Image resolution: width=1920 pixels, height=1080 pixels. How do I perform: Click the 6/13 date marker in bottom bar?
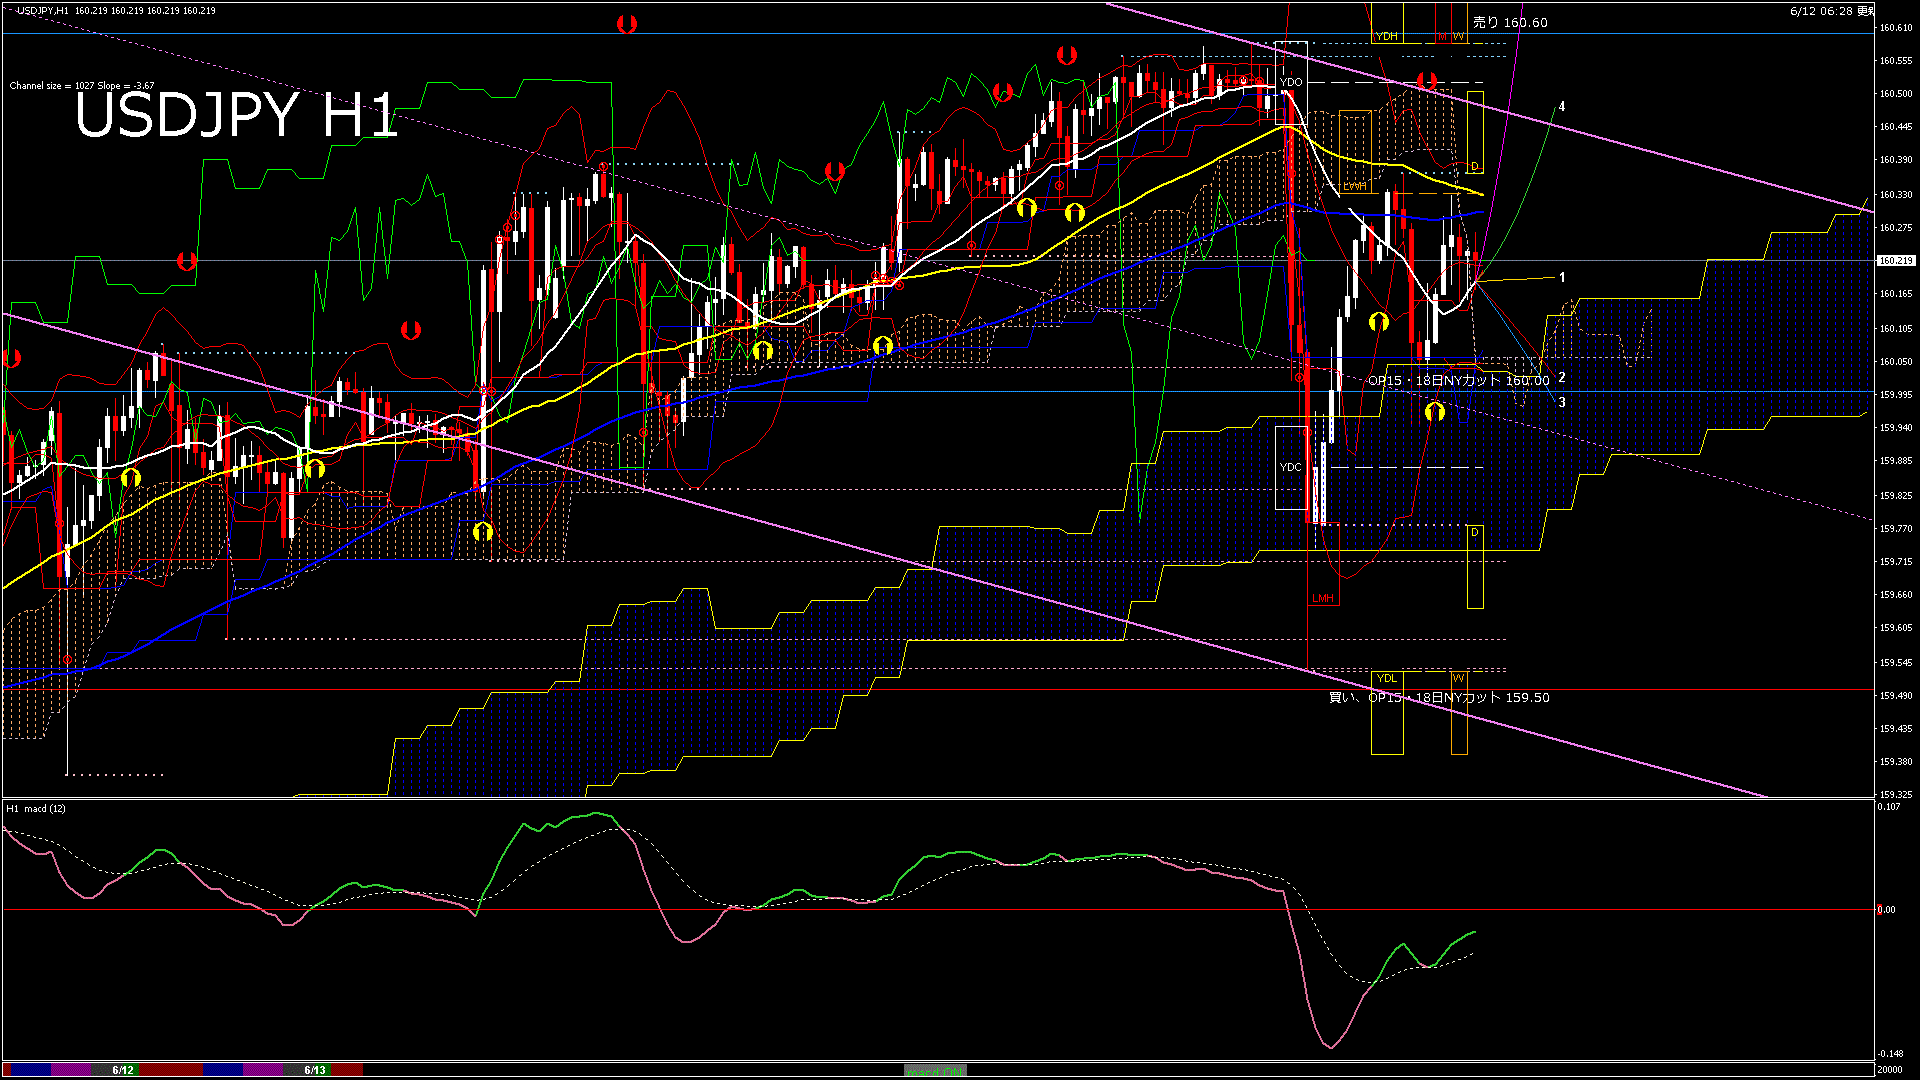pyautogui.click(x=315, y=1070)
